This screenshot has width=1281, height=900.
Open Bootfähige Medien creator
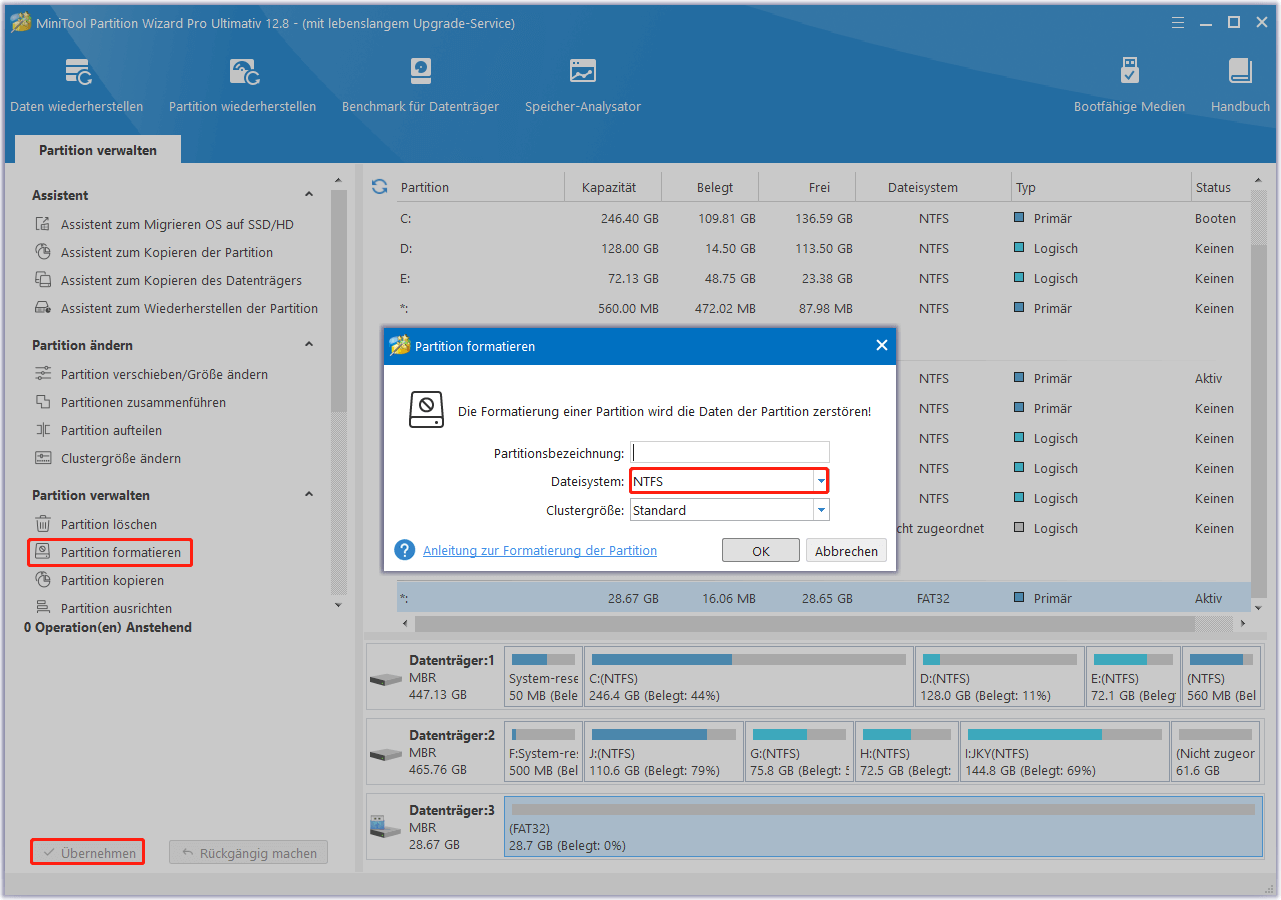pos(1129,86)
